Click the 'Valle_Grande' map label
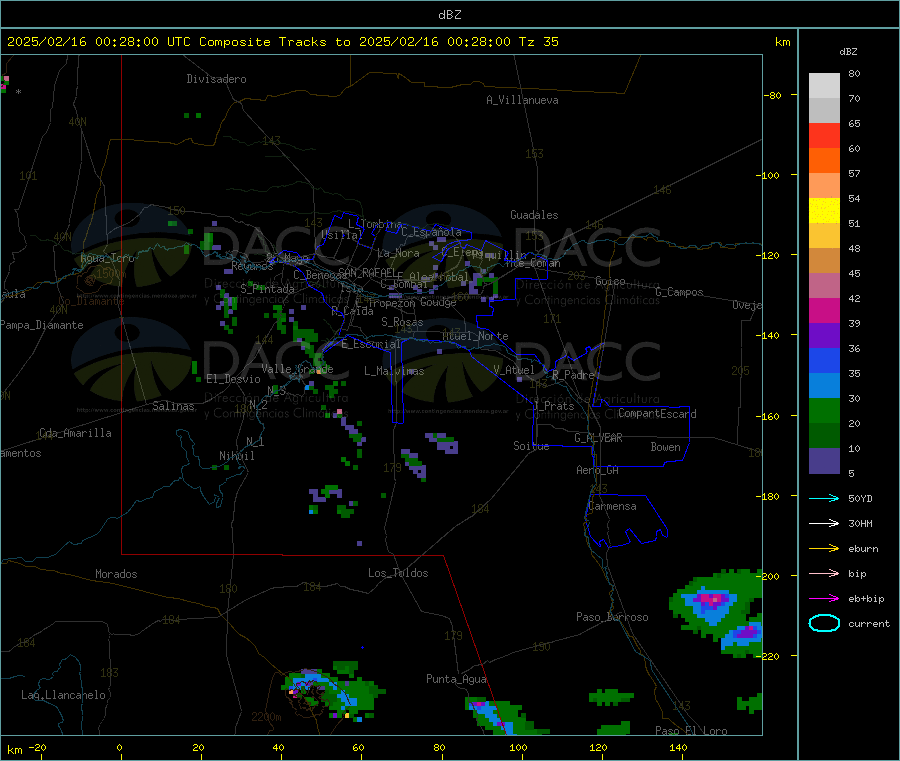This screenshot has width=900, height=761. click(x=297, y=369)
